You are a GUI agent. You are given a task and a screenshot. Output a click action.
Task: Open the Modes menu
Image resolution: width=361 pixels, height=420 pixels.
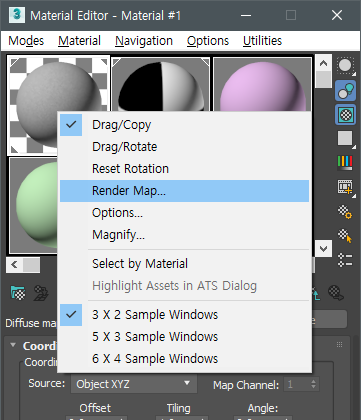(26, 41)
